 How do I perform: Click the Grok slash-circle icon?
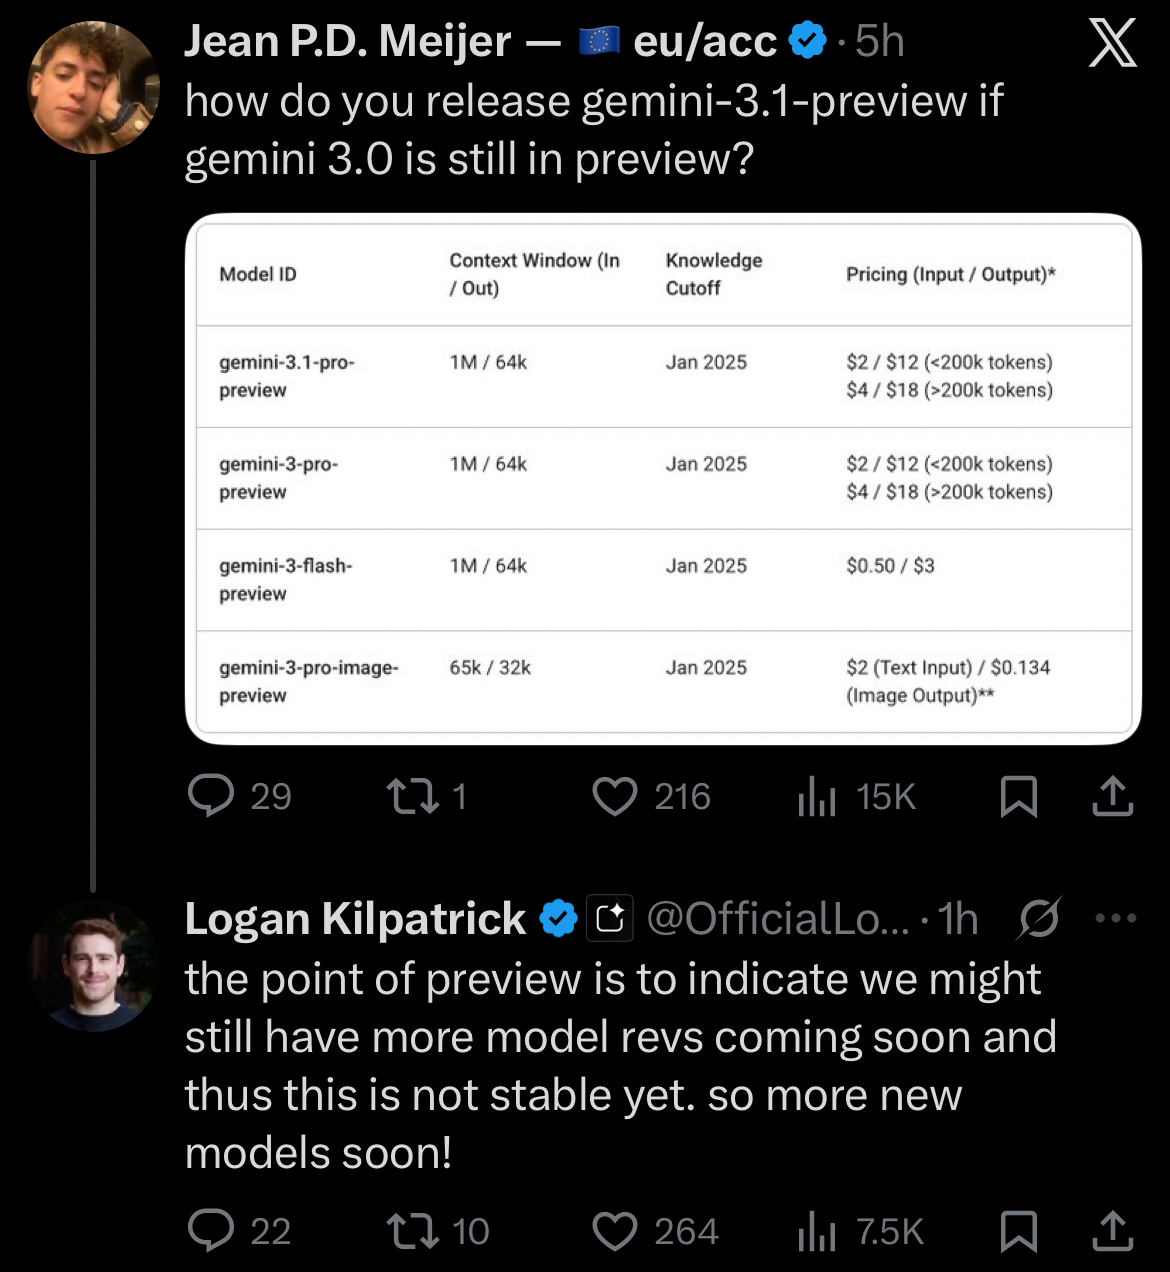coord(1040,918)
